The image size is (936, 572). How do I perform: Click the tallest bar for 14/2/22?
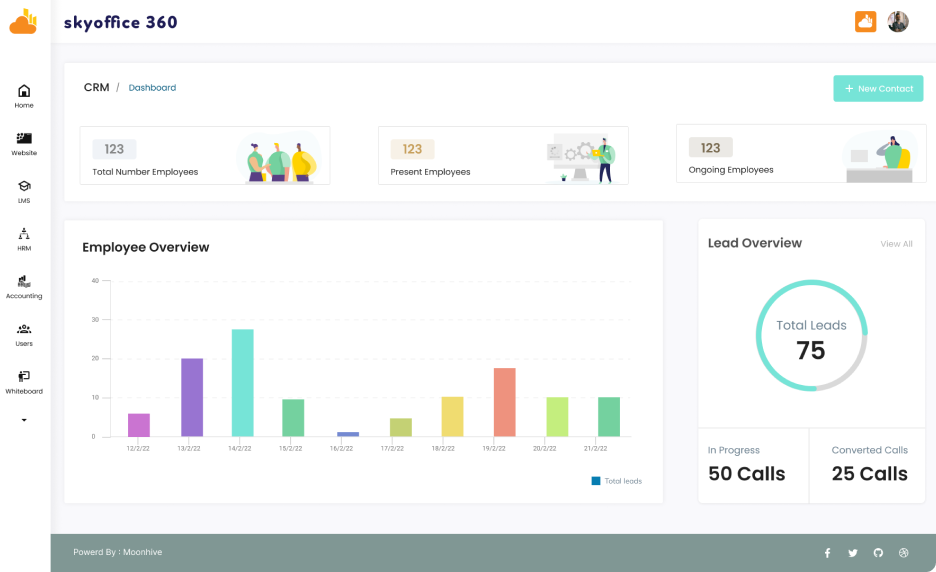coord(242,382)
